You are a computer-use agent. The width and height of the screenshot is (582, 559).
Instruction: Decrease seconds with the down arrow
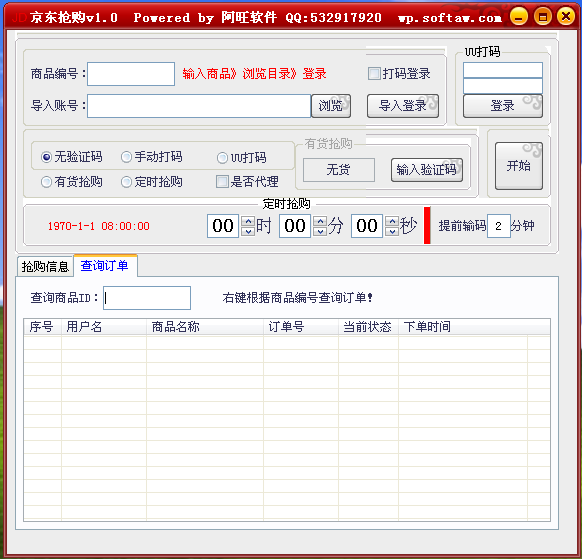[x=392, y=231]
